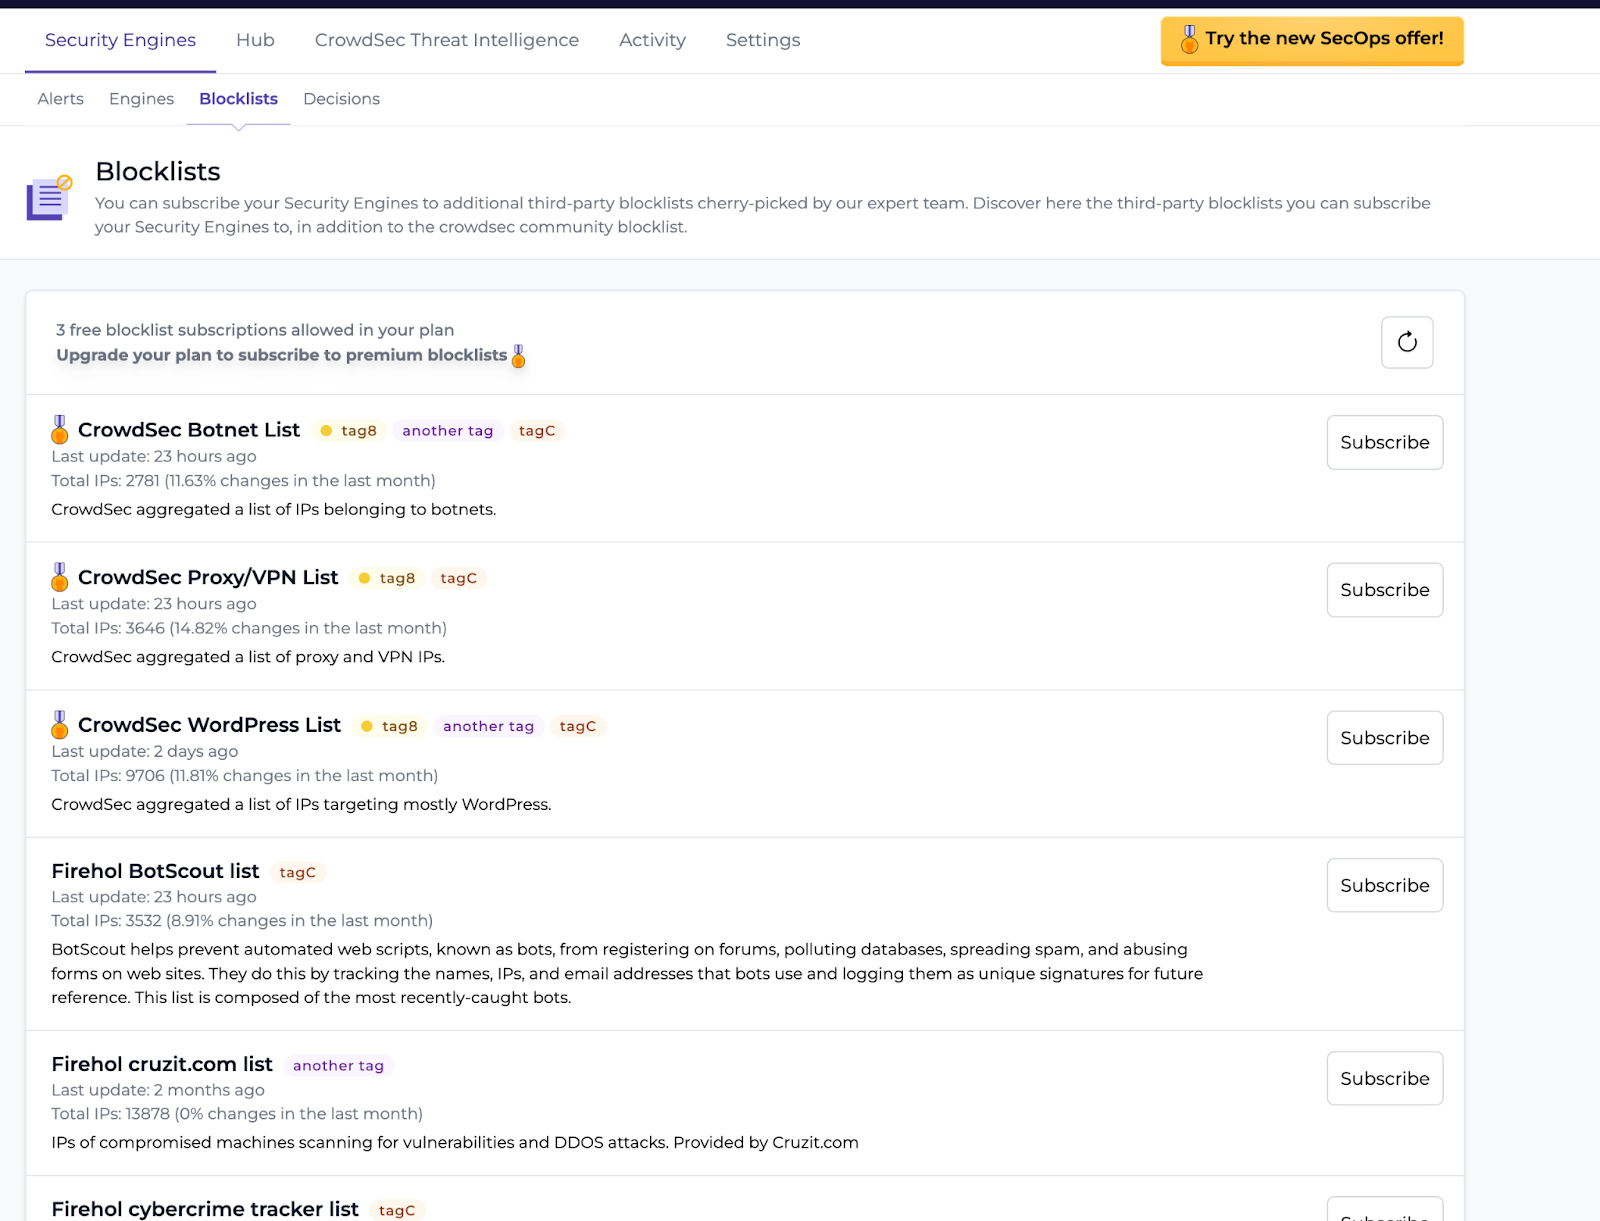Click 'Total IPs: 3532' line
Image resolution: width=1600 pixels, height=1221 pixels.
(x=242, y=921)
